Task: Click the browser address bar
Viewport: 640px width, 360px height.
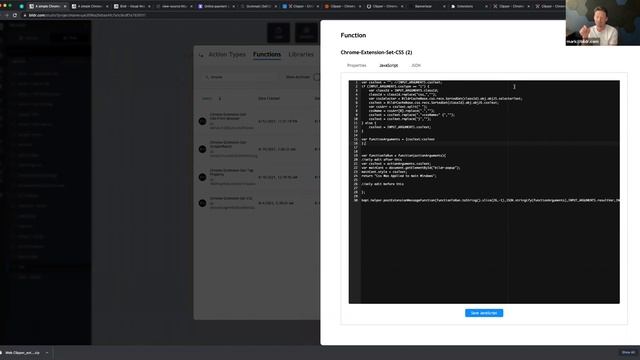Action: coord(286,15)
